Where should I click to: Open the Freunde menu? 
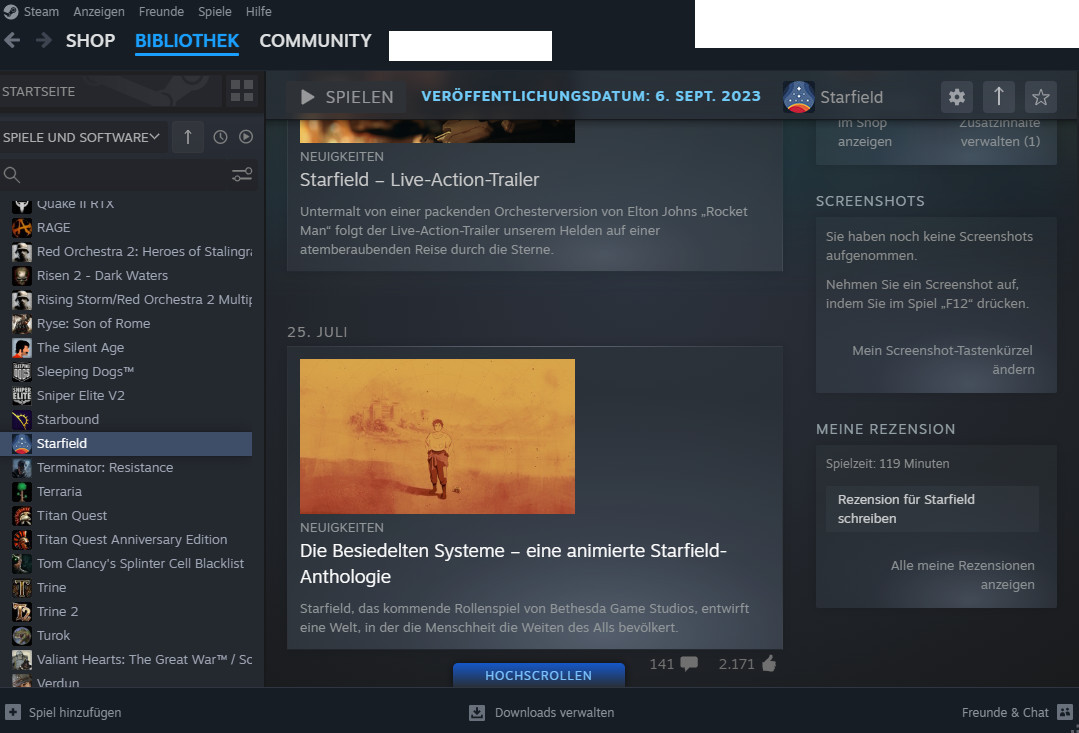coord(161,12)
